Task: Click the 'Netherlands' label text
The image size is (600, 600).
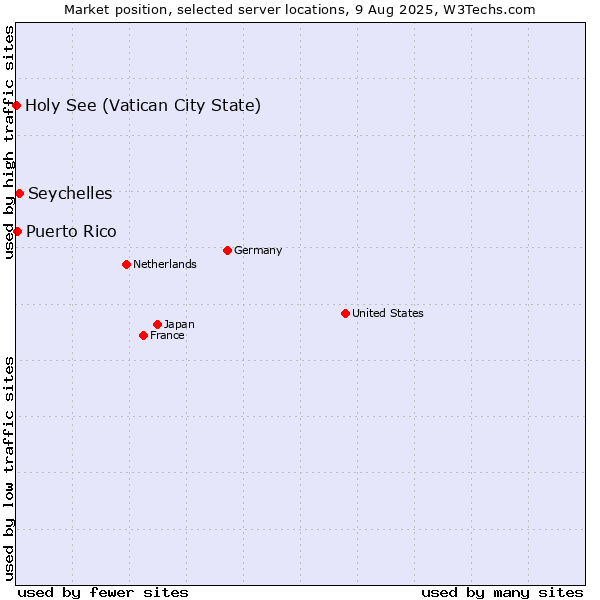Action: click(165, 264)
